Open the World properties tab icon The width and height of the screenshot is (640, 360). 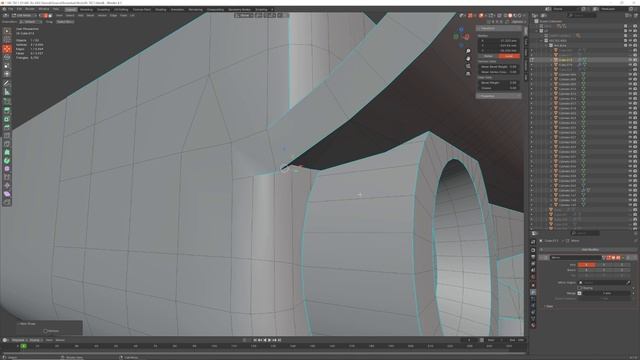coord(533,277)
